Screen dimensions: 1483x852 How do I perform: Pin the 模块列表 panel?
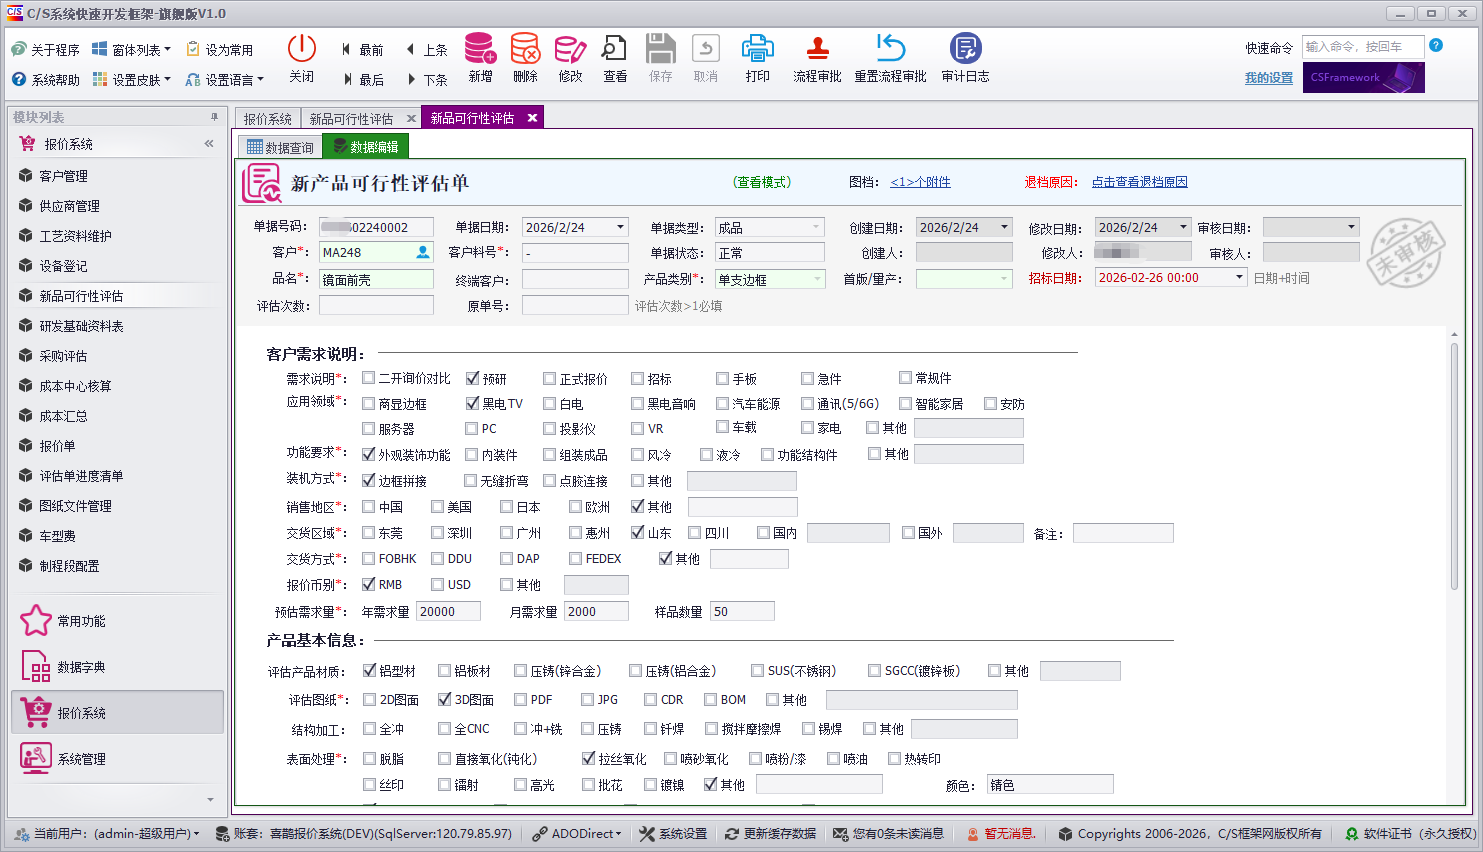pos(214,117)
